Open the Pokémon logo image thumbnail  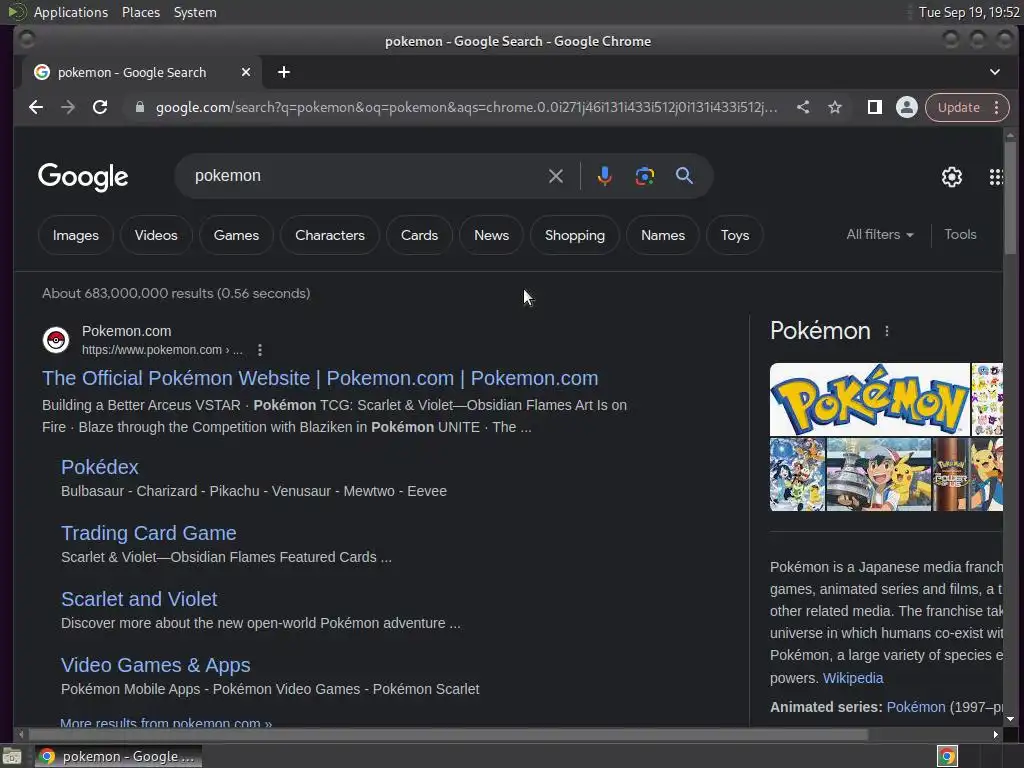coord(869,399)
